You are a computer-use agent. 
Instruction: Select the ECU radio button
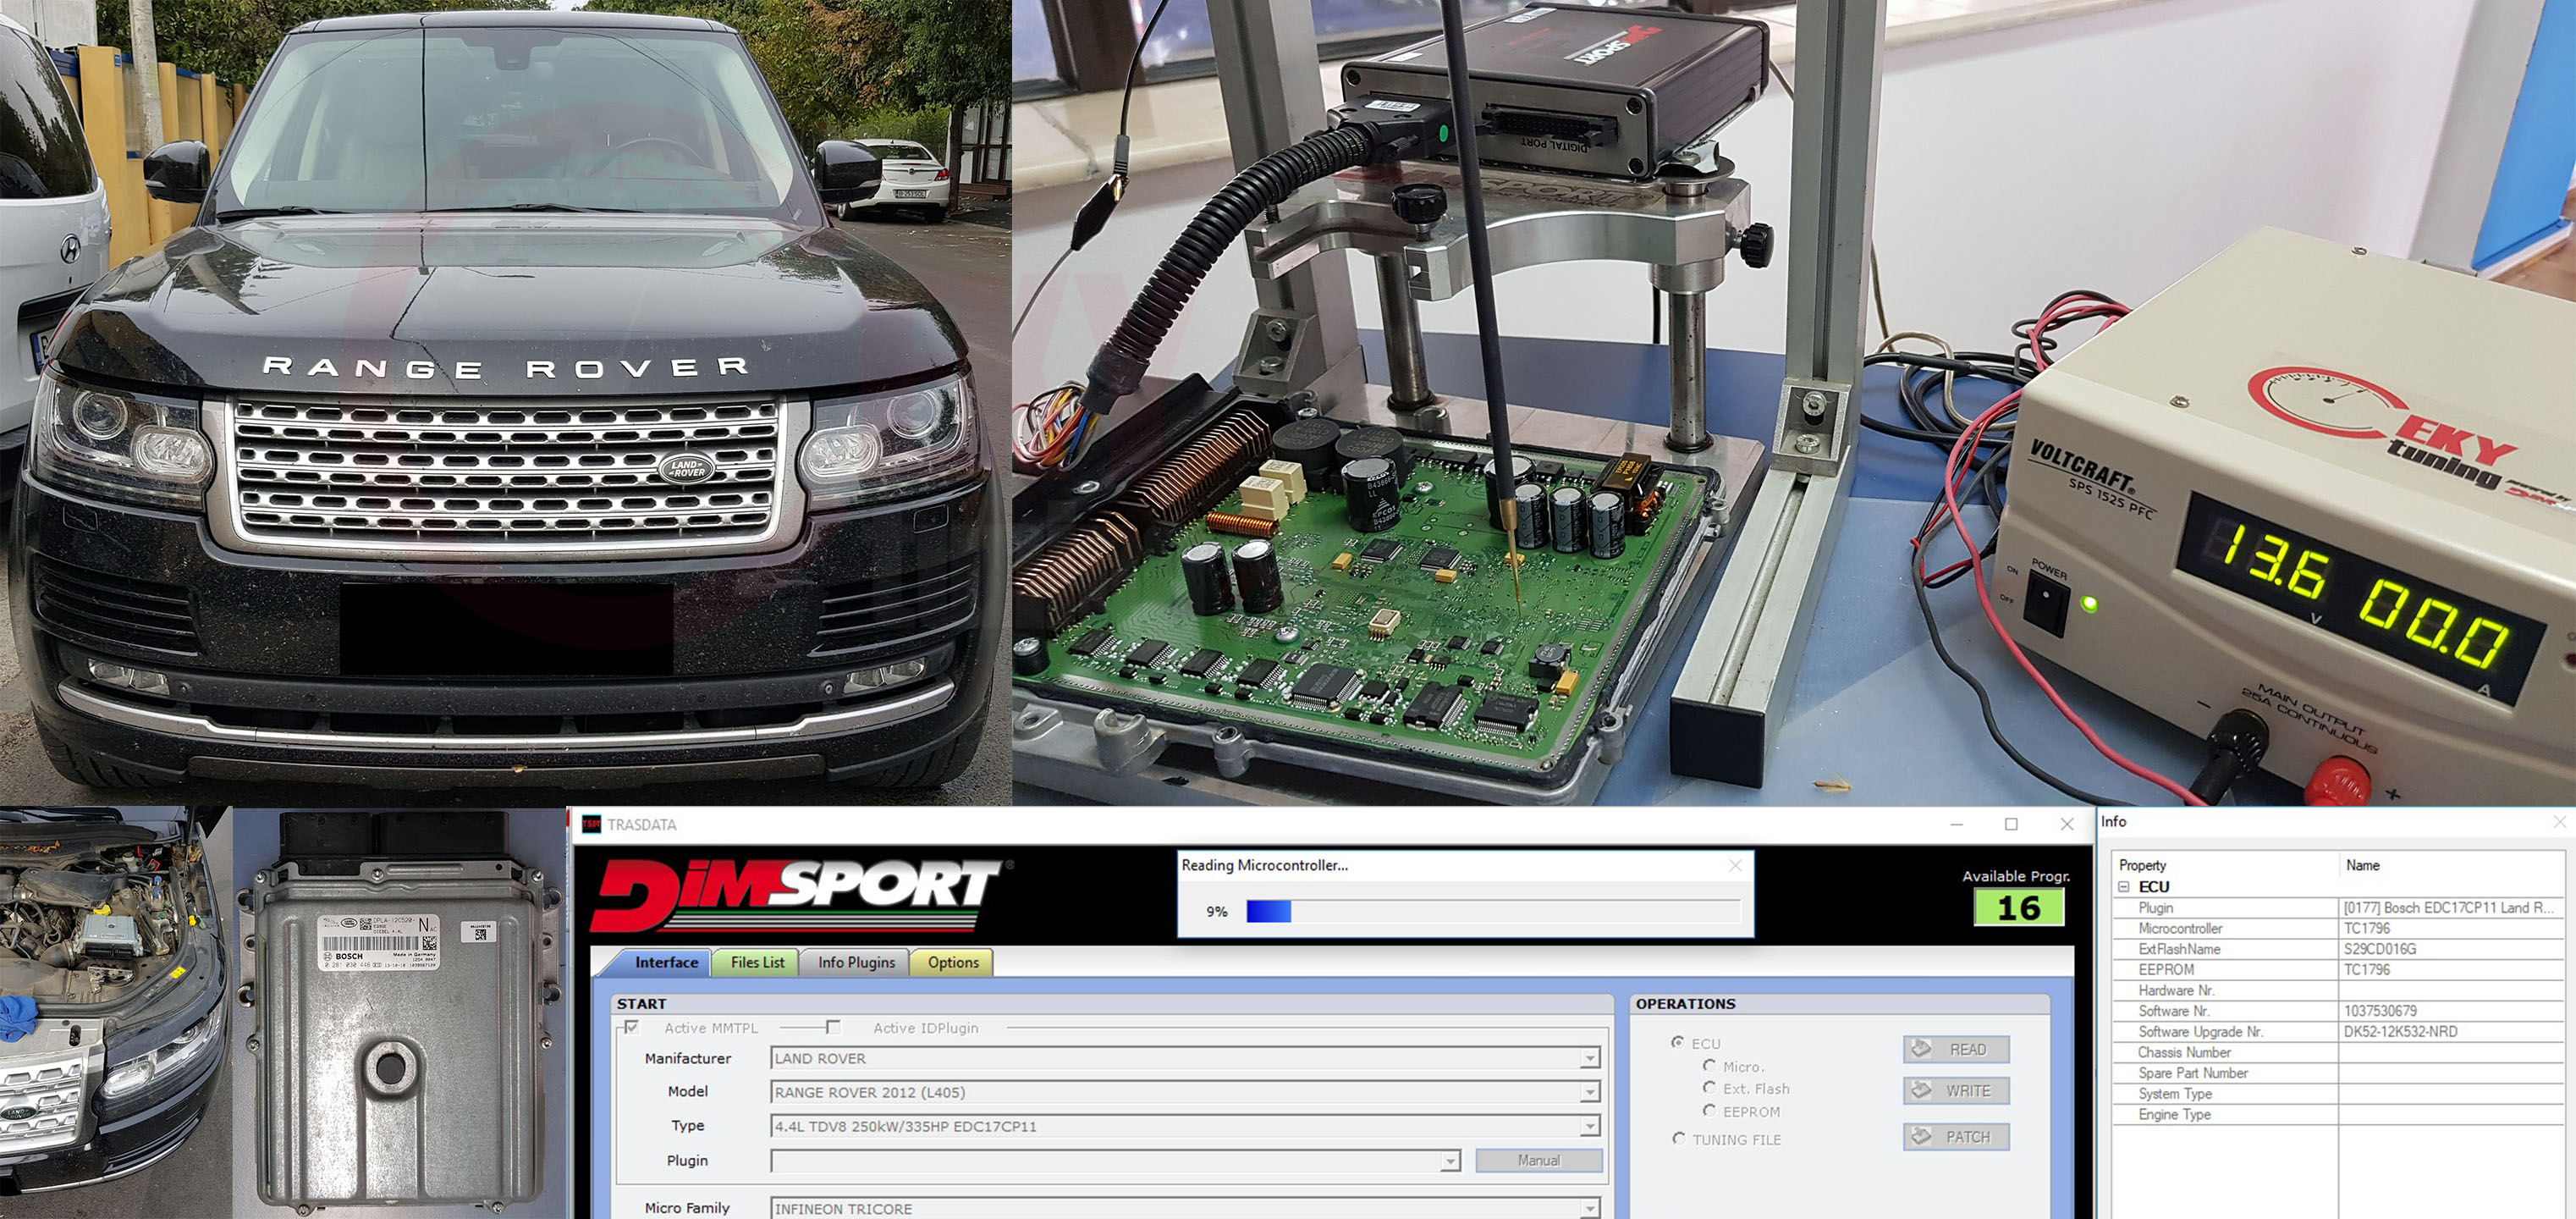tap(1677, 1042)
